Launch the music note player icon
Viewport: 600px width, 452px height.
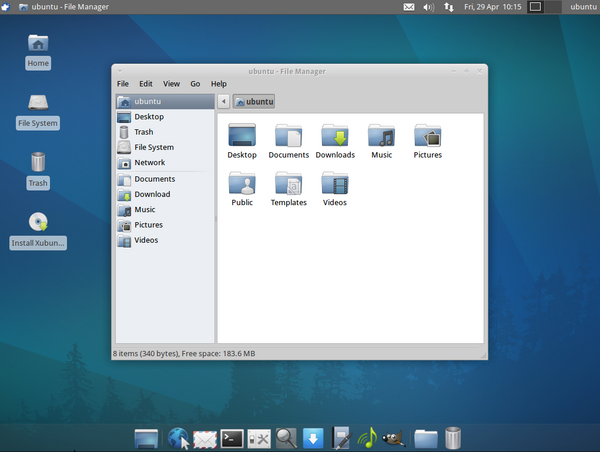pyautogui.click(x=367, y=437)
